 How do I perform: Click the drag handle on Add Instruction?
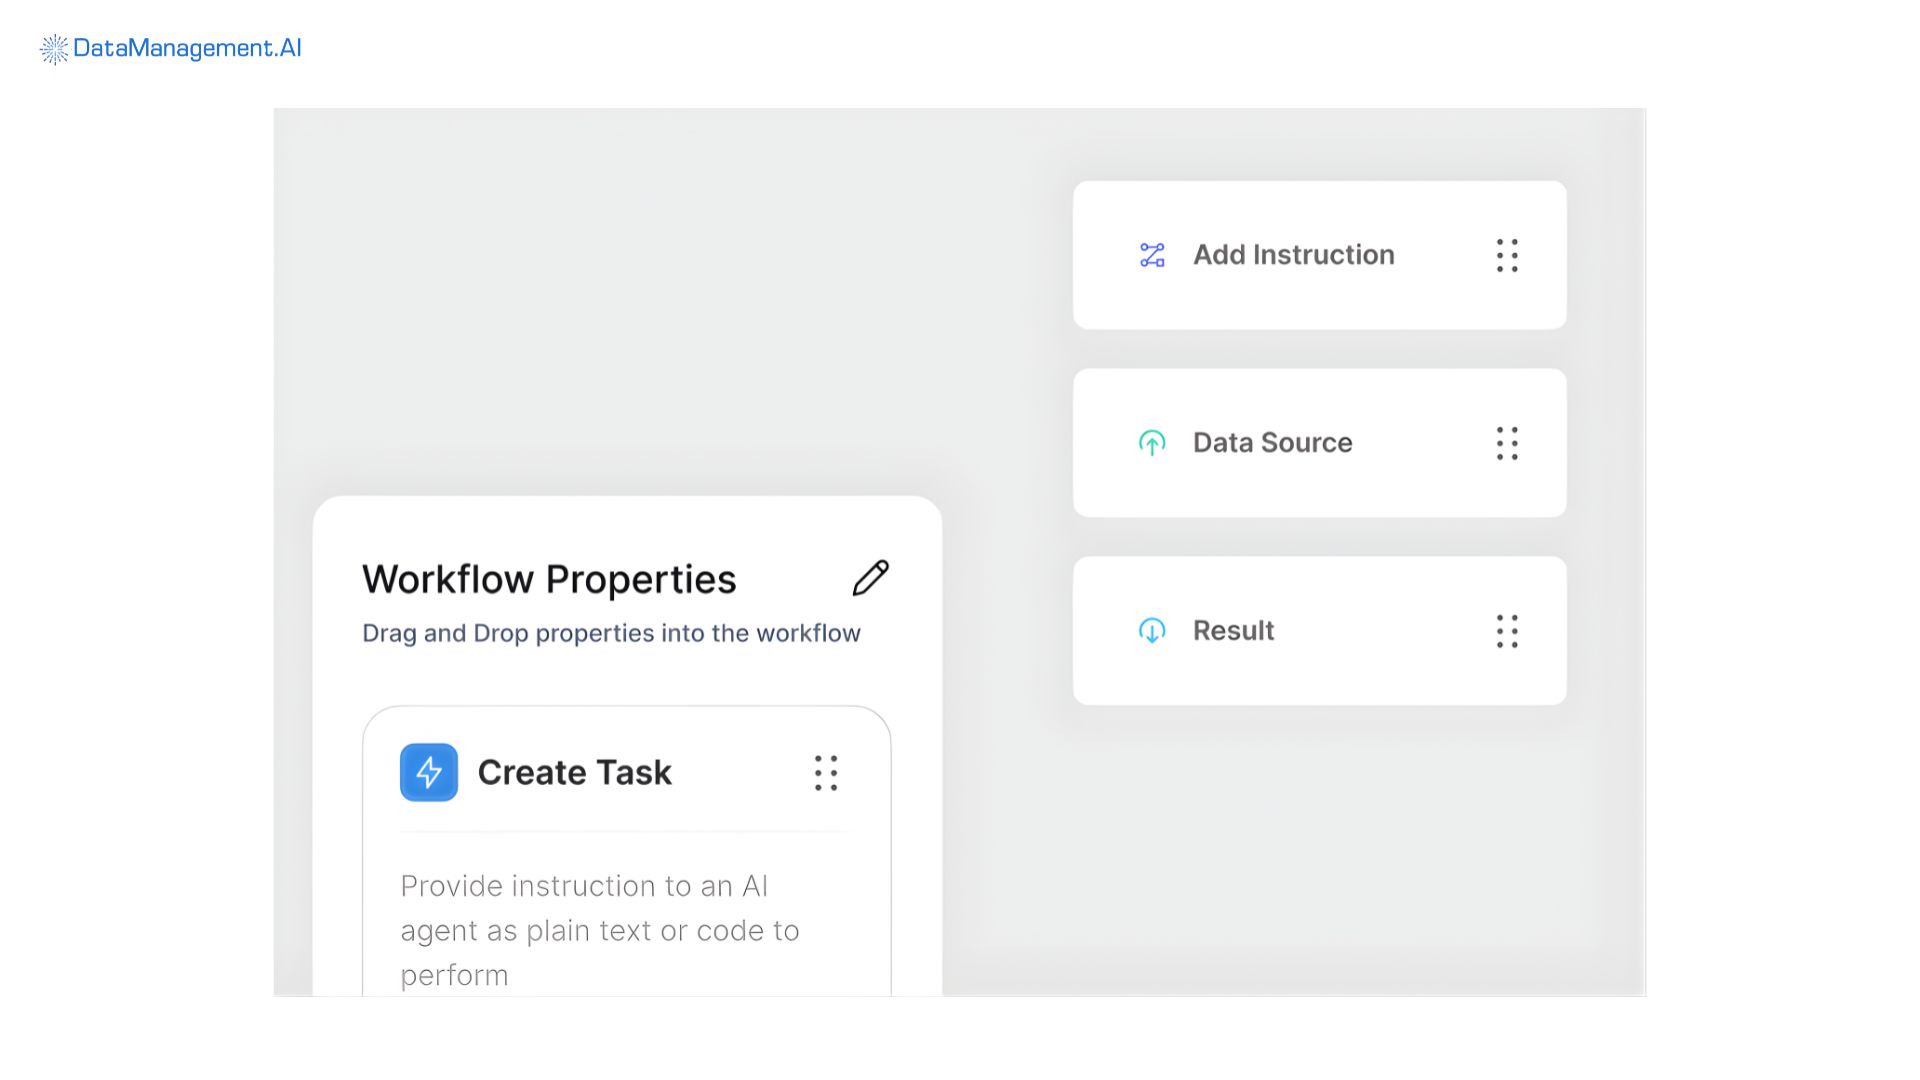tap(1507, 255)
